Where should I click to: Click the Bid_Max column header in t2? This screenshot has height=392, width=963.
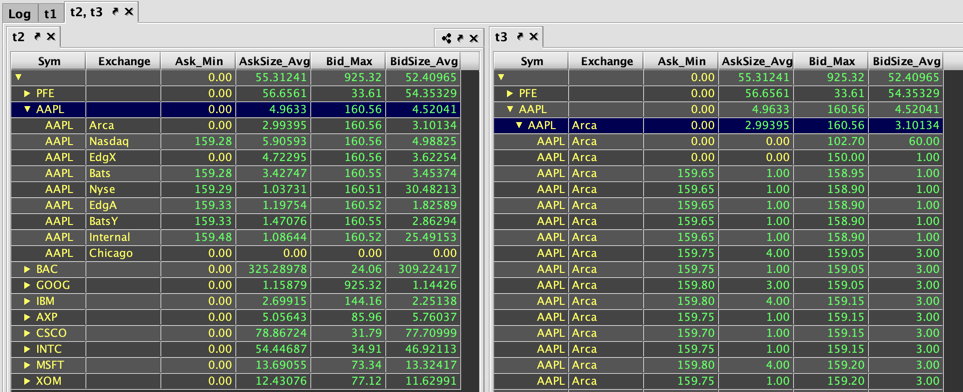pyautogui.click(x=348, y=61)
